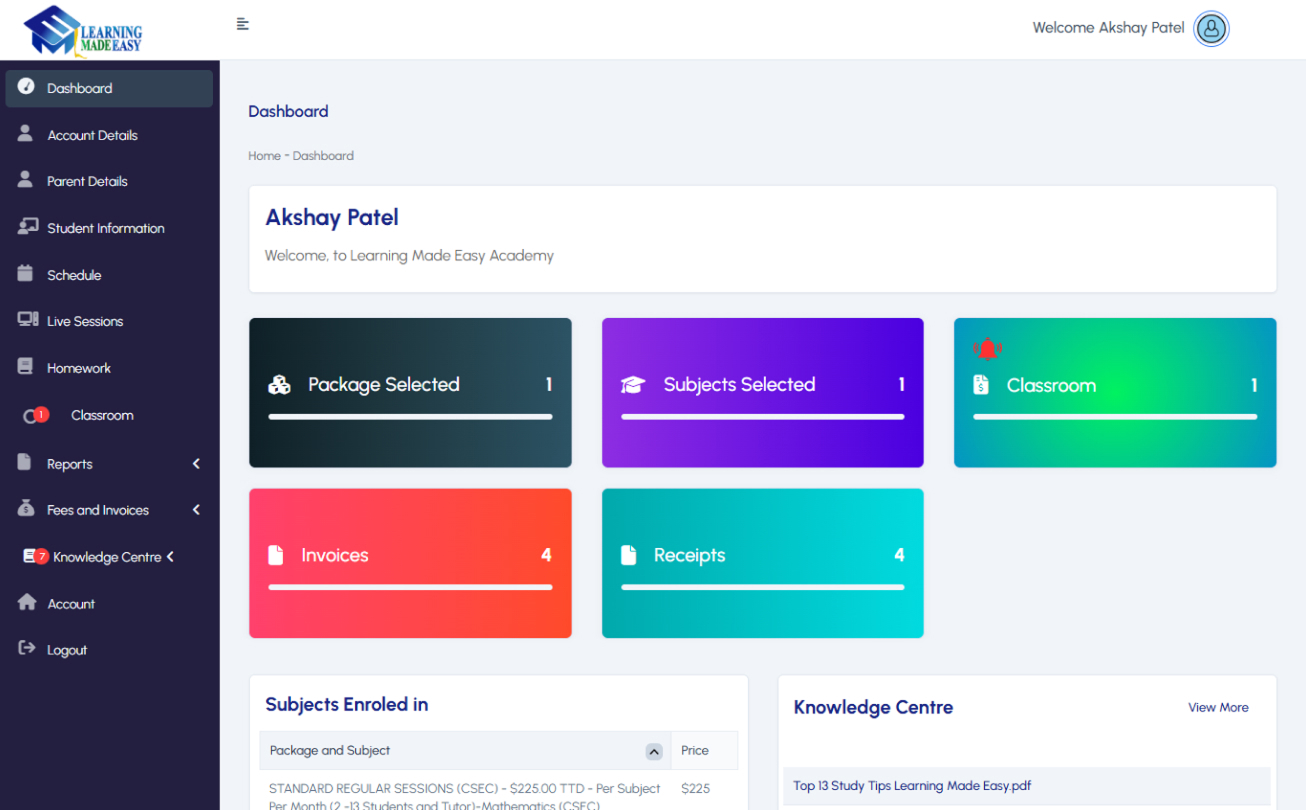The height and width of the screenshot is (810, 1306).
Task: Click the Schedule calendar icon in sidebar
Action: pyautogui.click(x=26, y=274)
